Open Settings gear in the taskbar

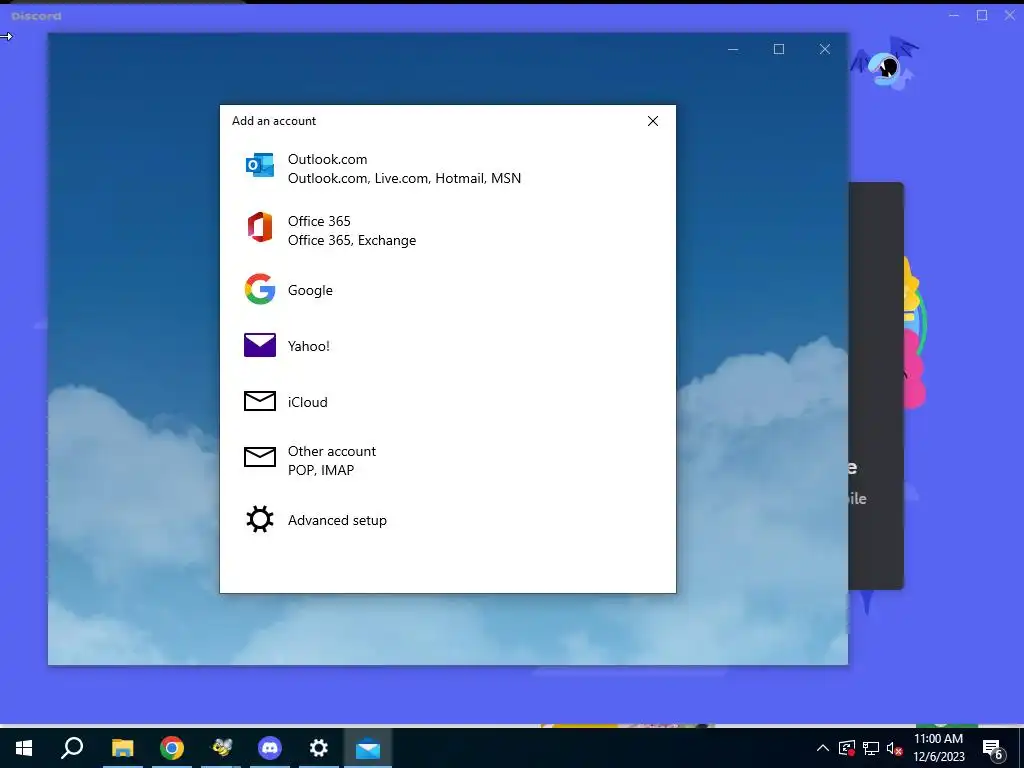[x=319, y=748]
